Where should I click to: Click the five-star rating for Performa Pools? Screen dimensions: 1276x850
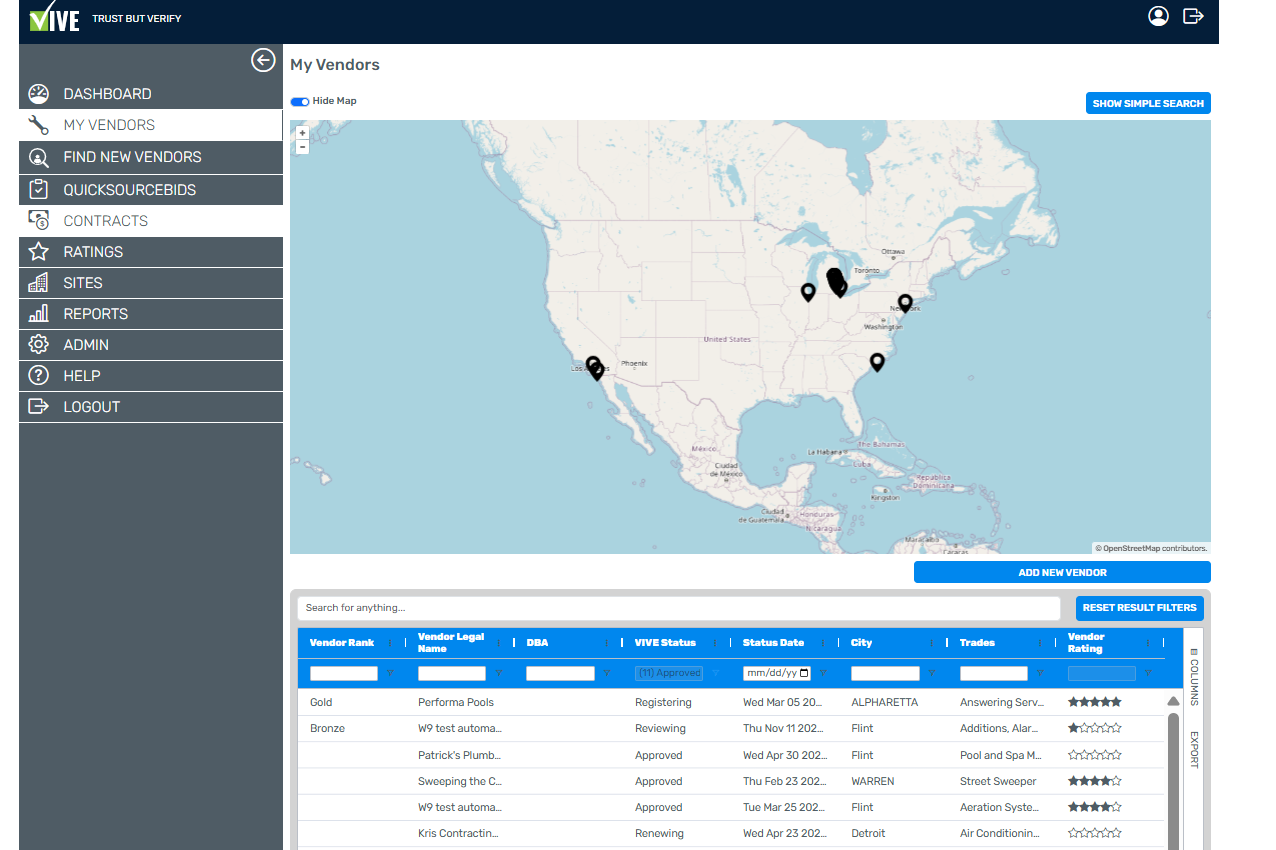coord(1095,702)
